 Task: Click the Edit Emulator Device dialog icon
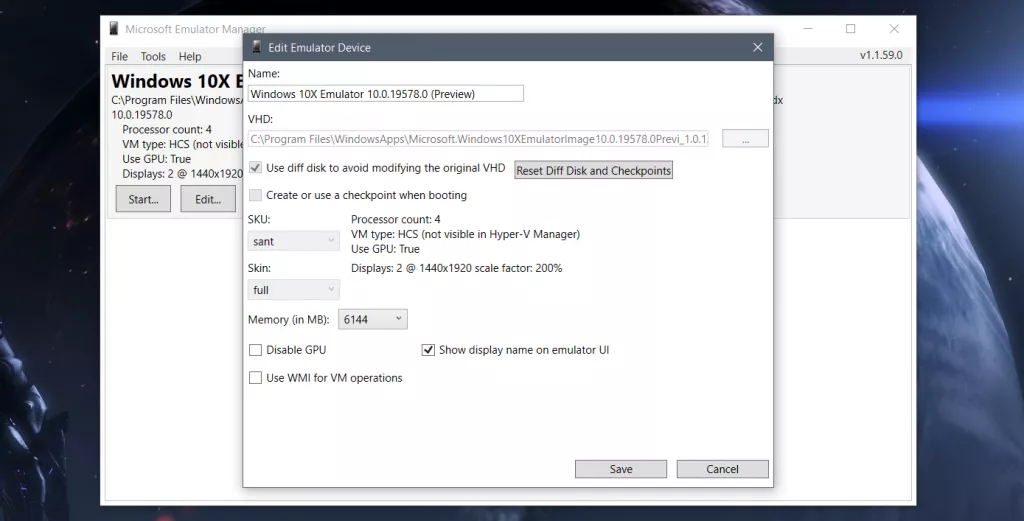(x=257, y=47)
